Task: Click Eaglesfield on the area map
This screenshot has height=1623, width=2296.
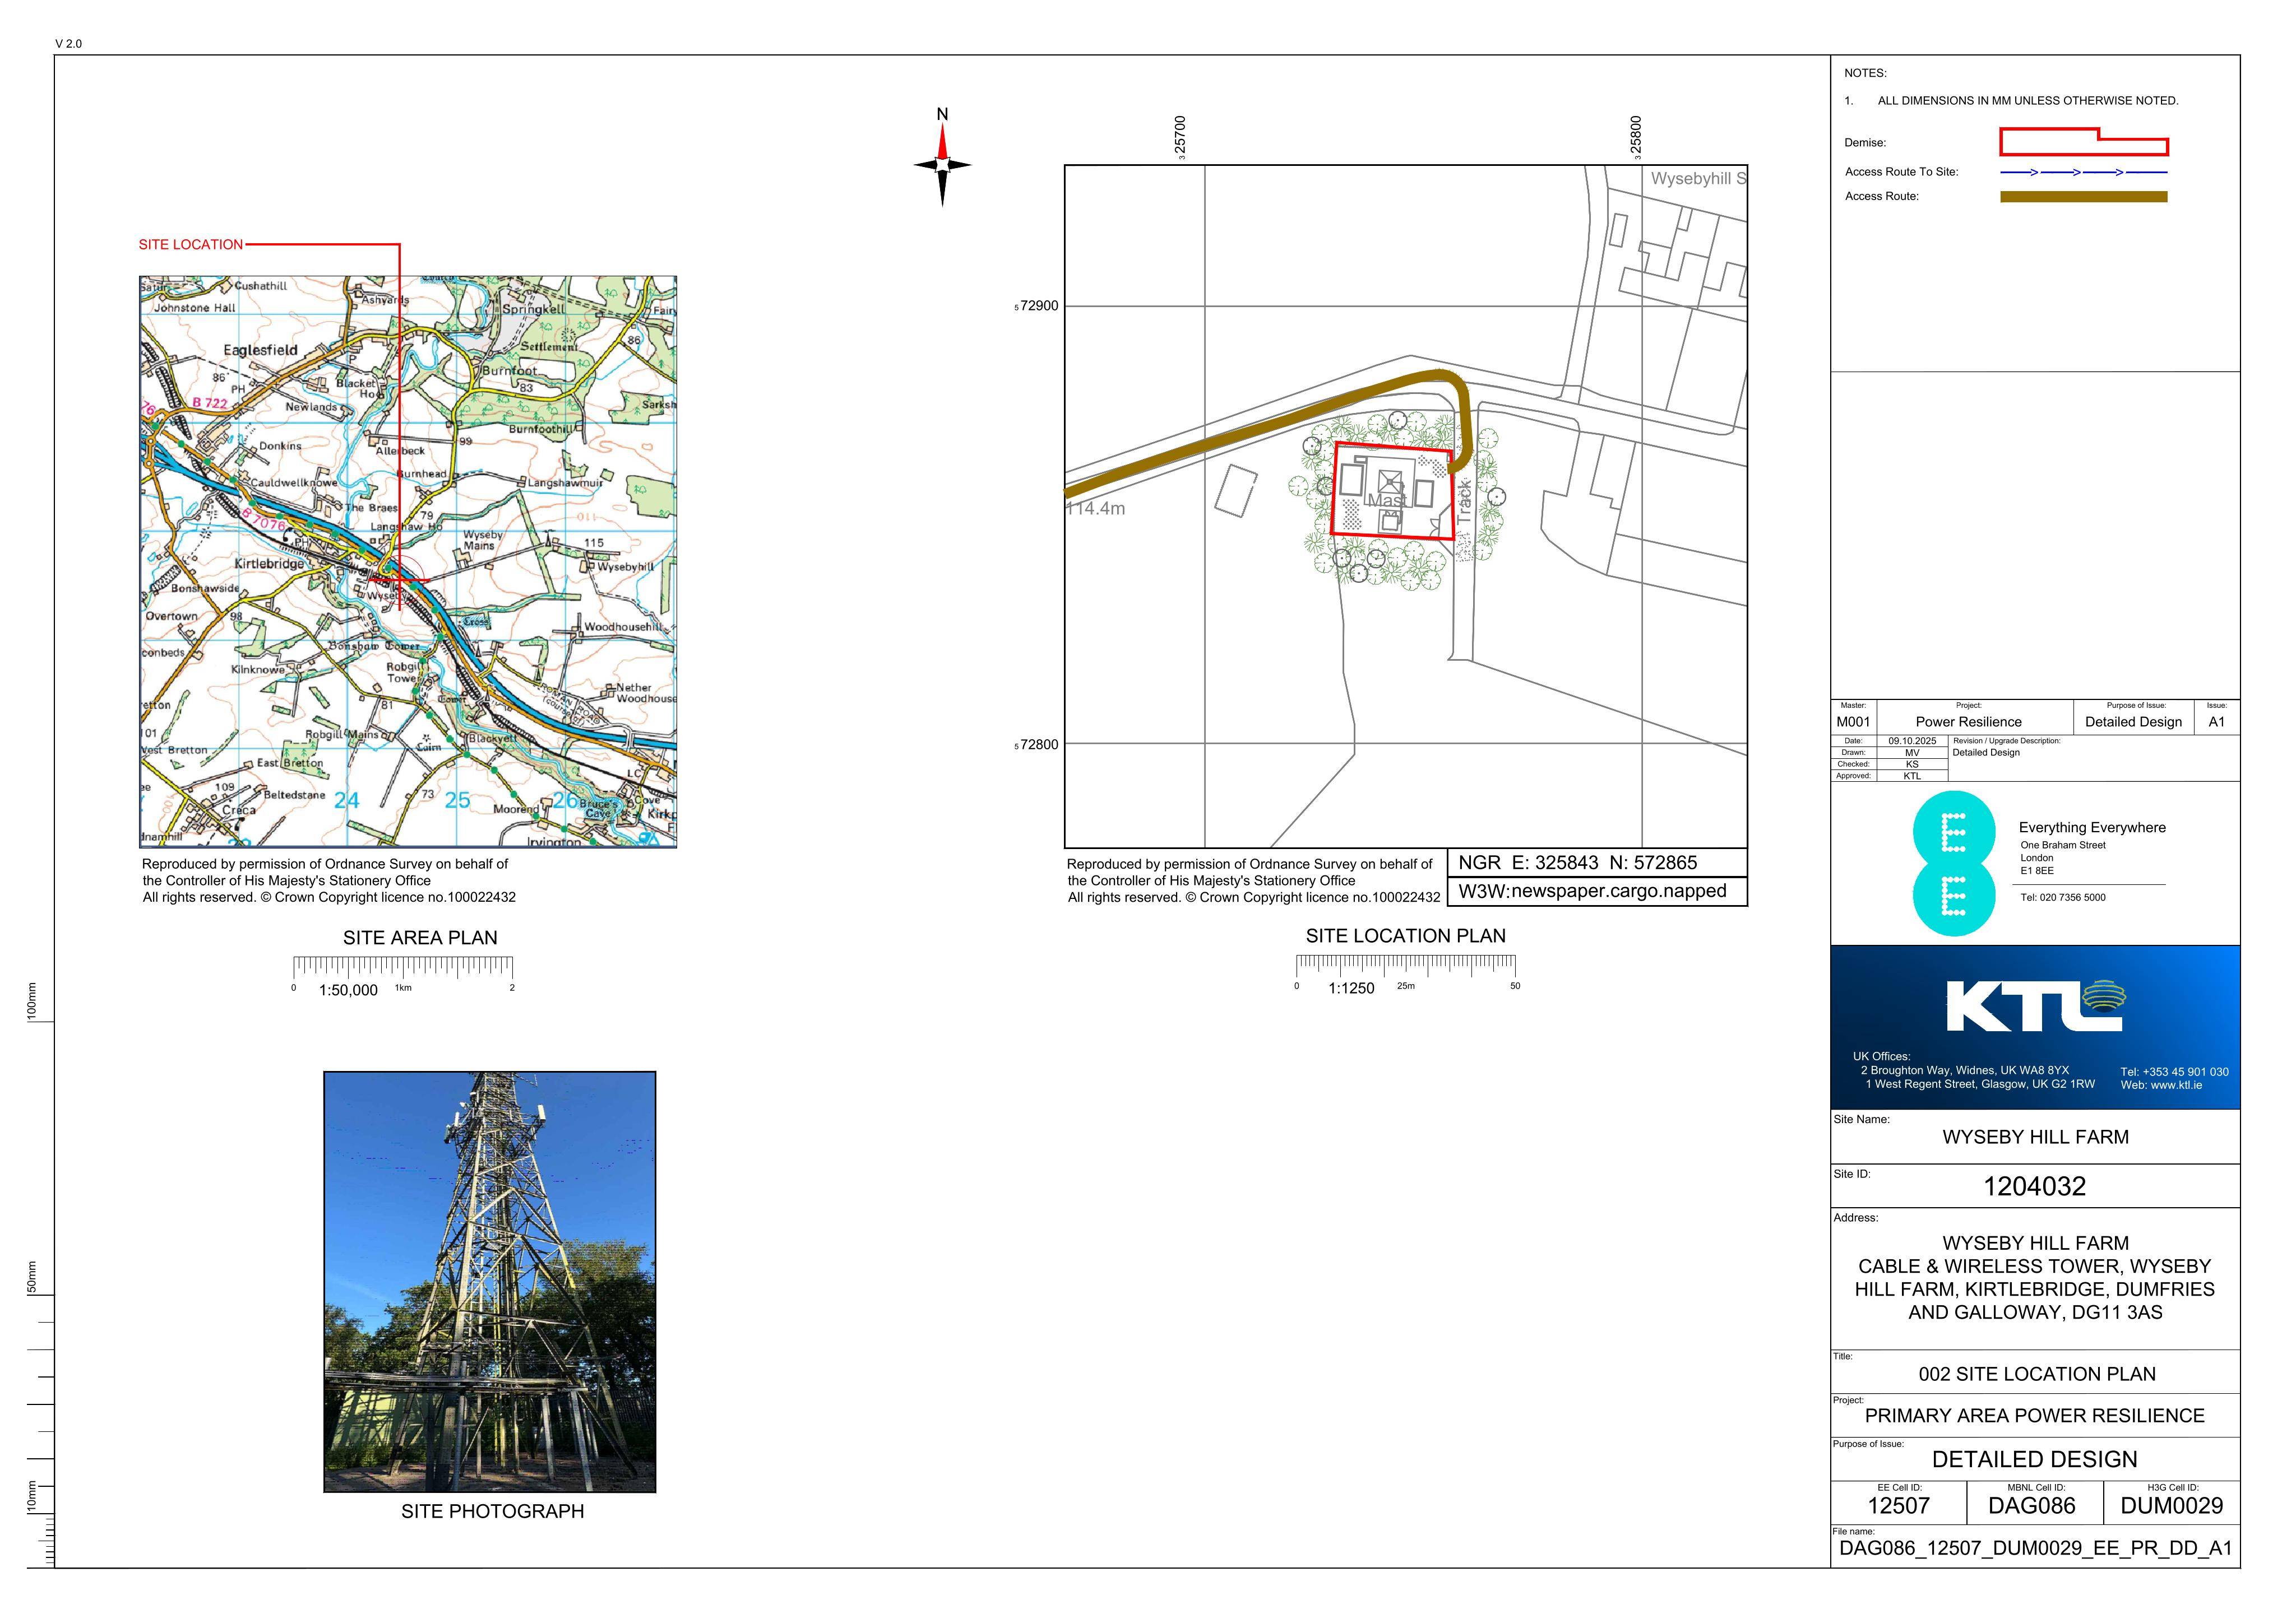Action: 260,350
